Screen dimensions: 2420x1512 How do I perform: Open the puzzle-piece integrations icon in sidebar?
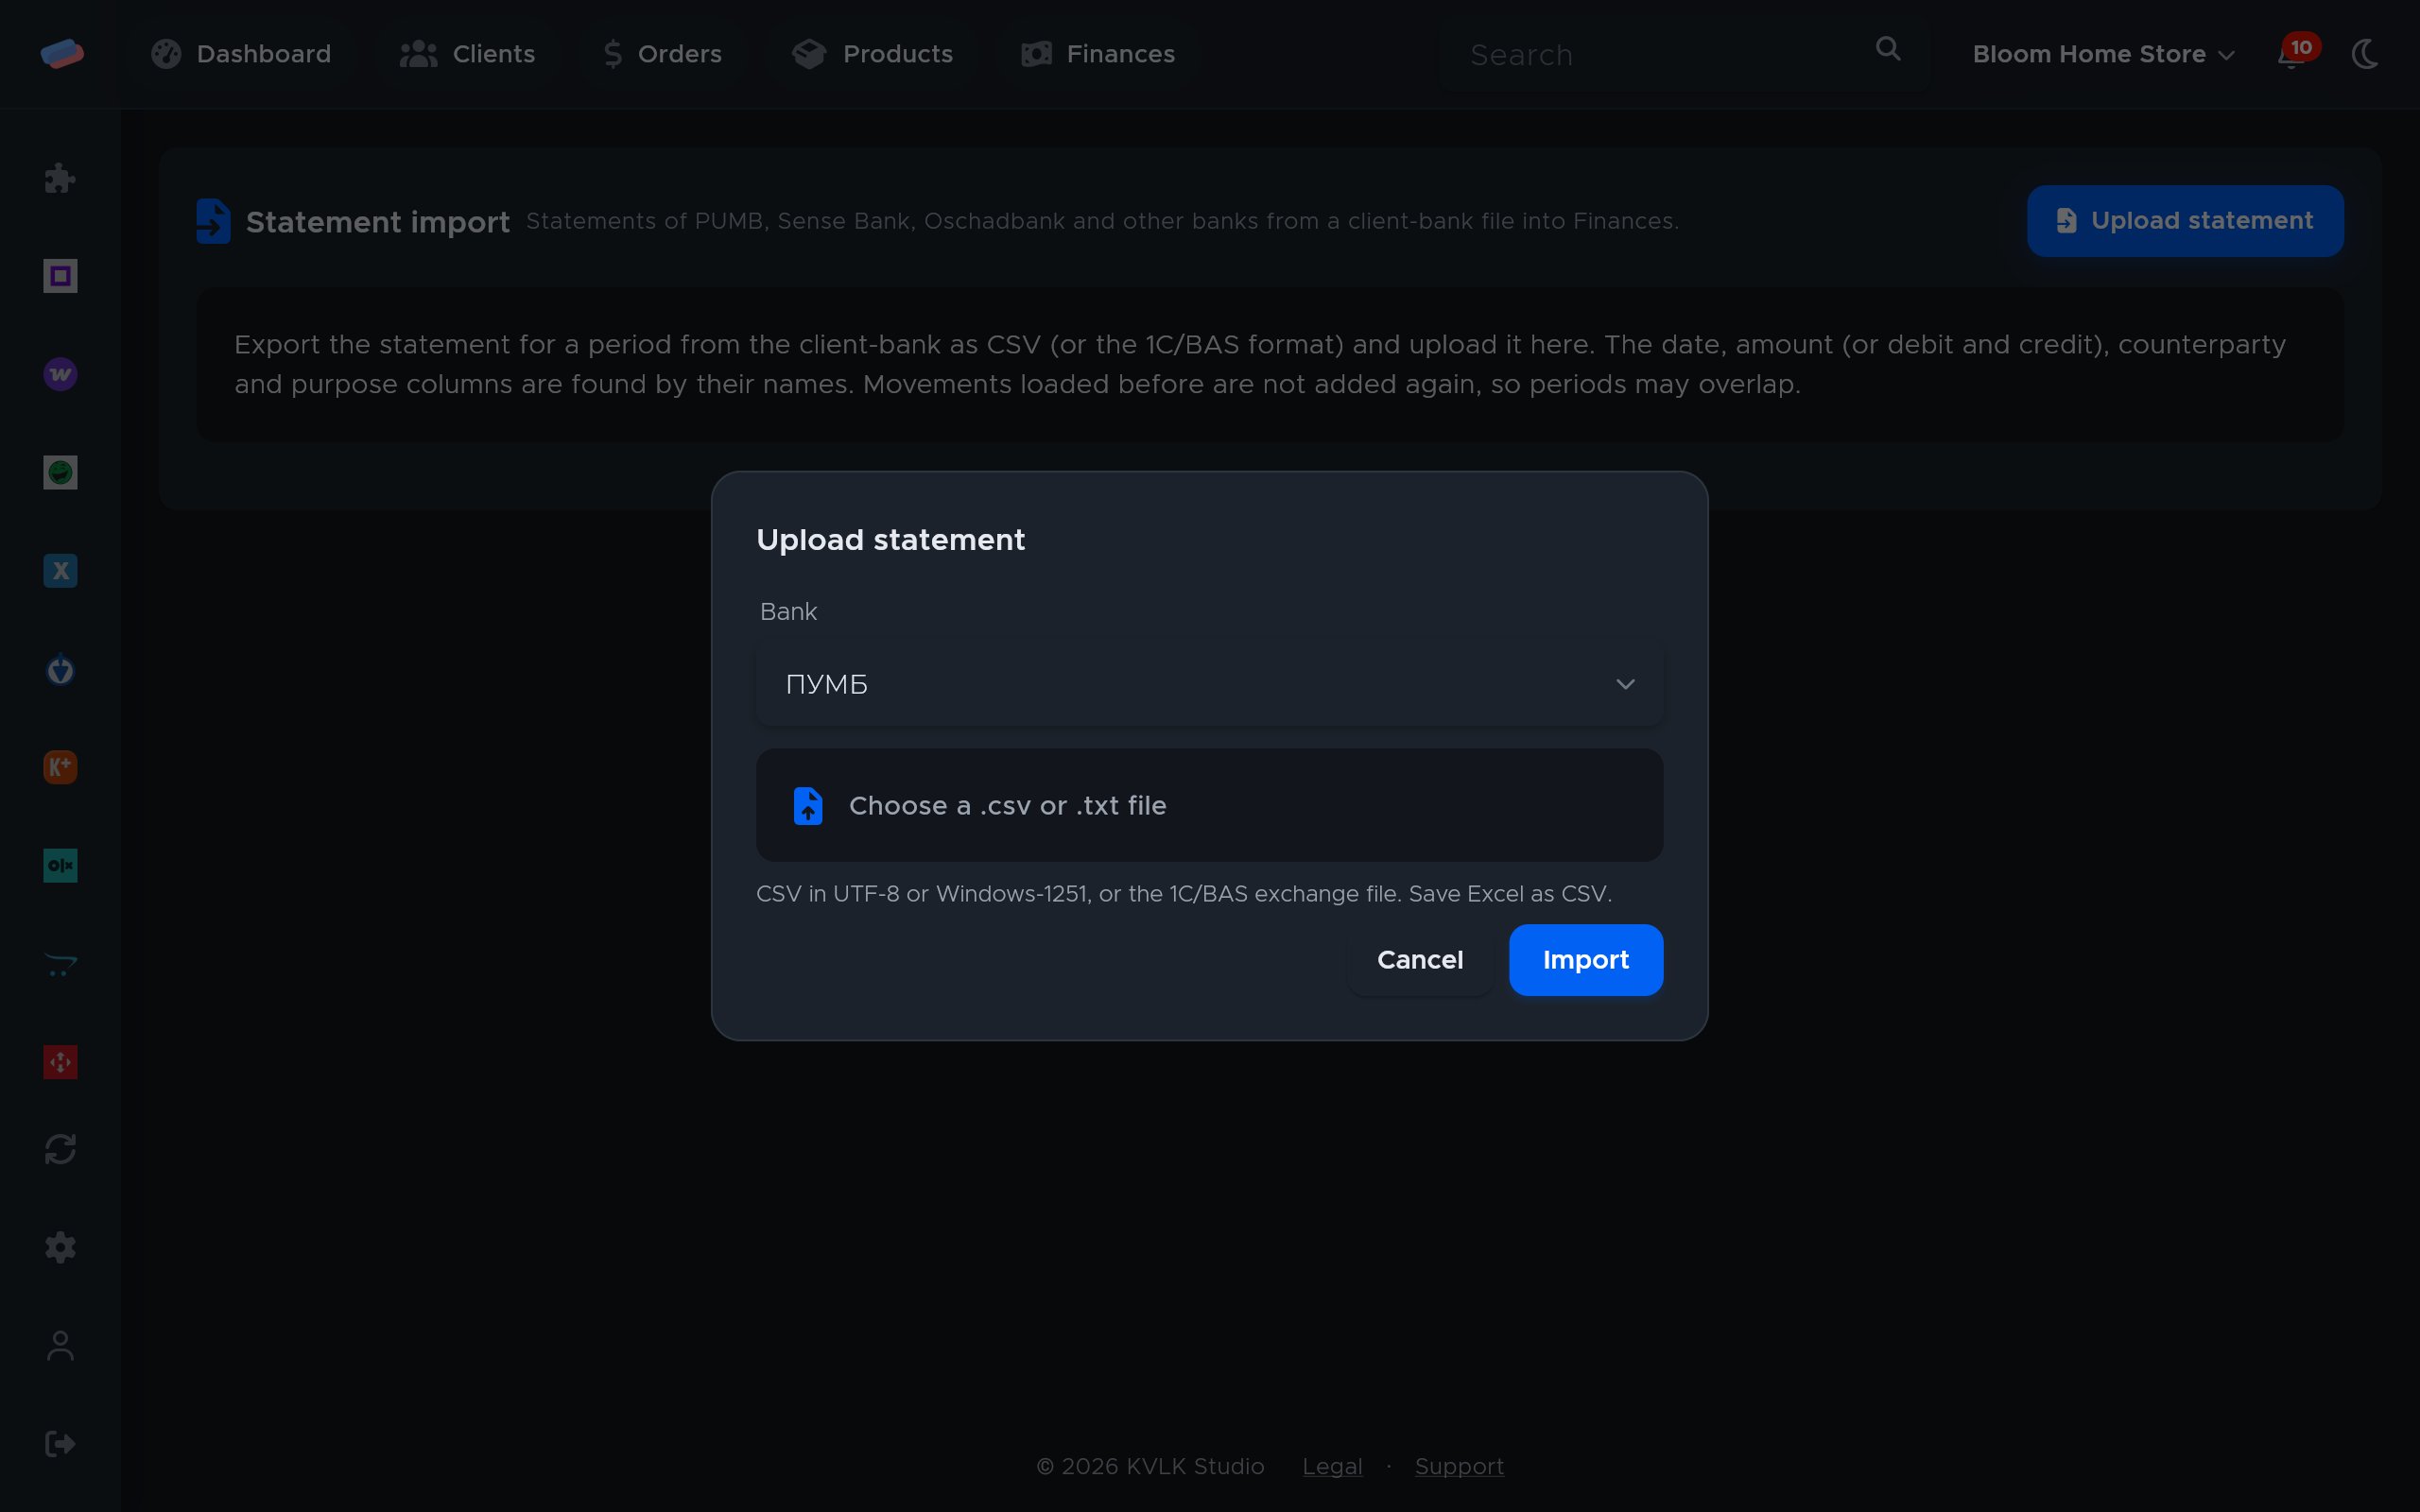60,178
